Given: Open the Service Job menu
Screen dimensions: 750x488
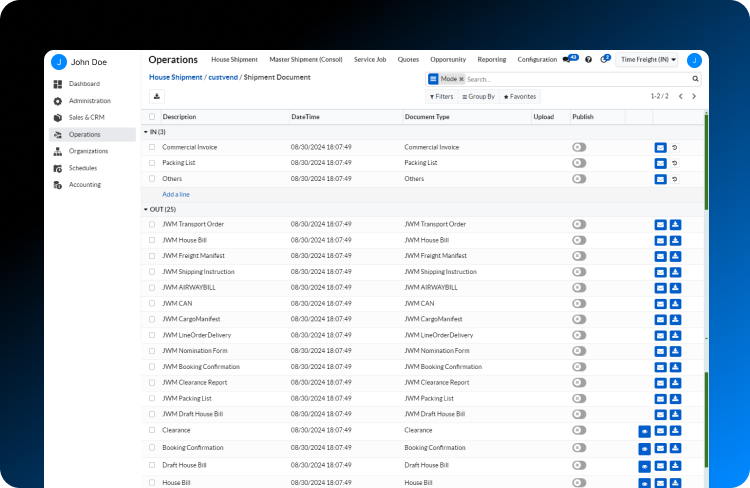Looking at the screenshot, I should [x=370, y=60].
